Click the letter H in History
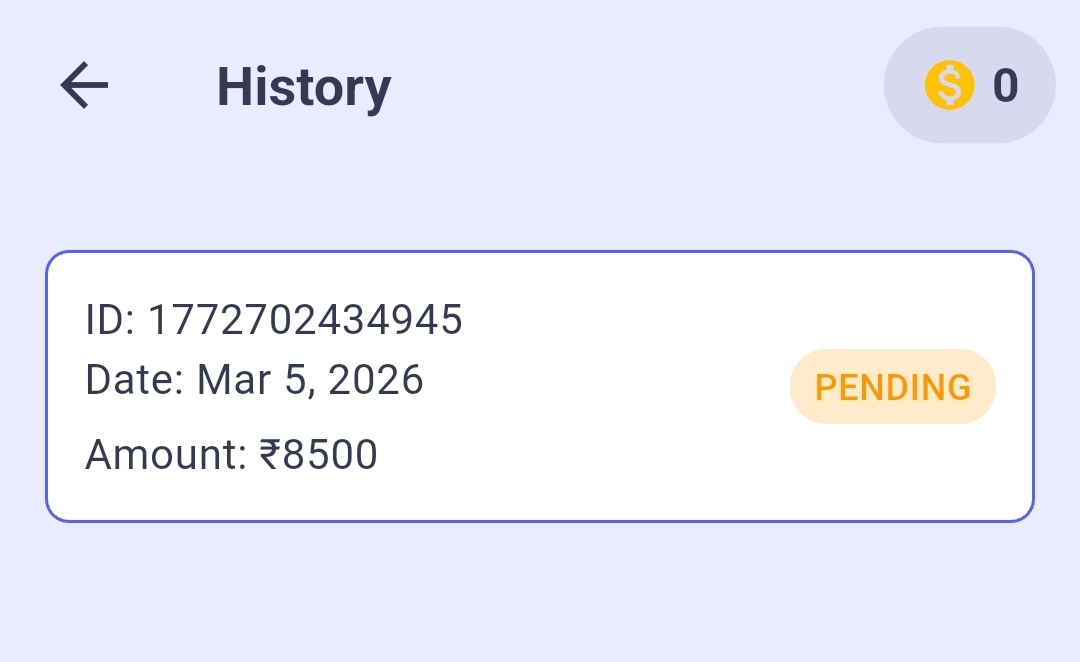Viewport: 1080px width, 662px height. coord(234,87)
